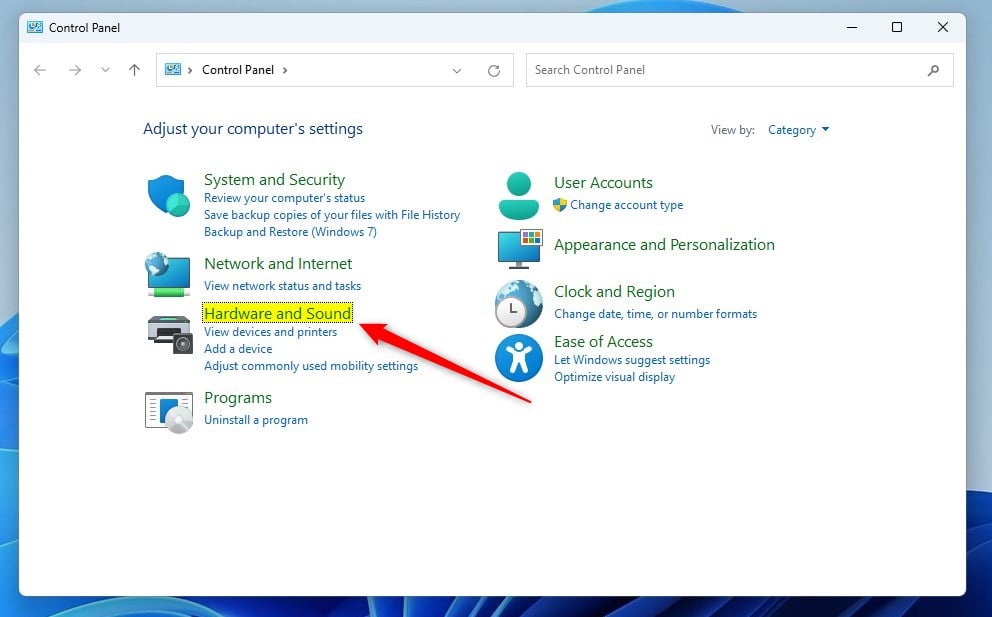This screenshot has width=992, height=617.
Task: Click Let Windows suggest settings
Action: click(x=632, y=360)
